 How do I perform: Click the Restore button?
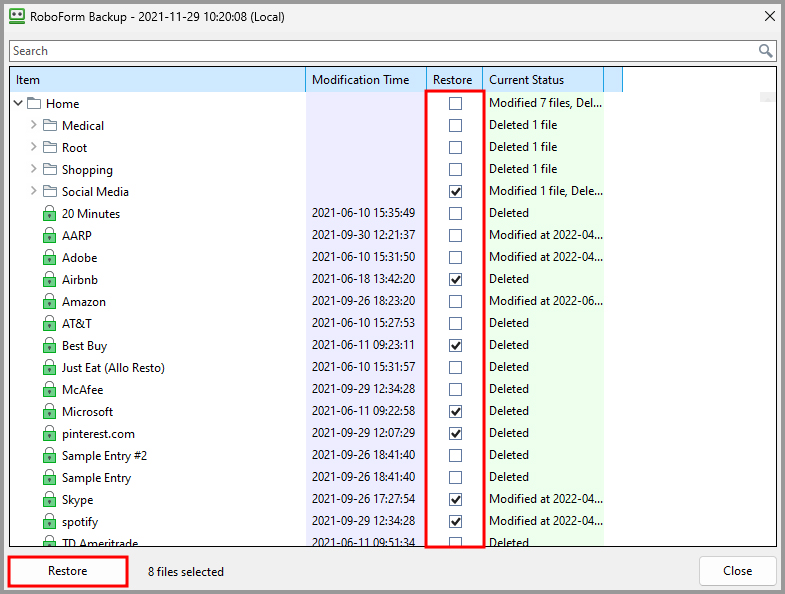tap(68, 571)
